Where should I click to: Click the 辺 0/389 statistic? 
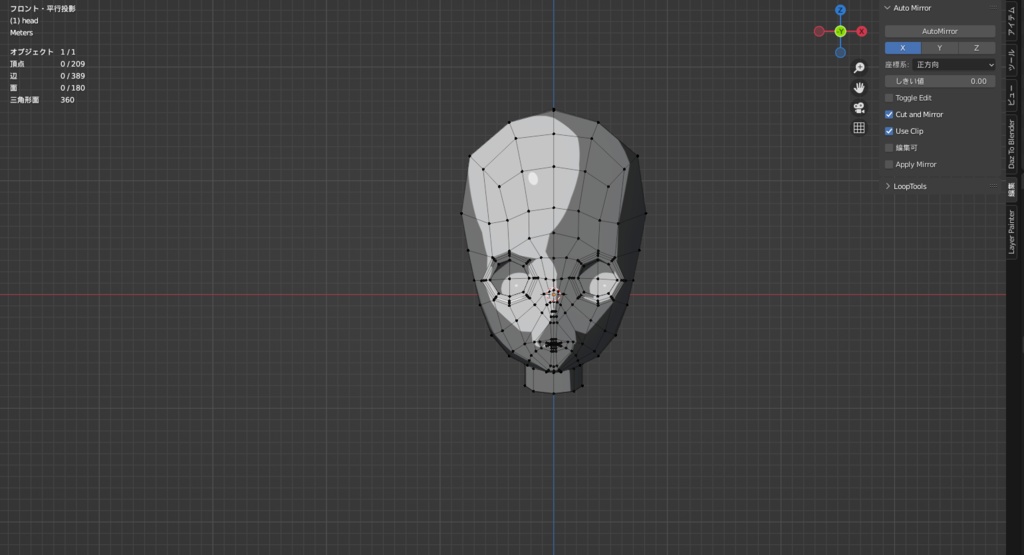pos(47,76)
